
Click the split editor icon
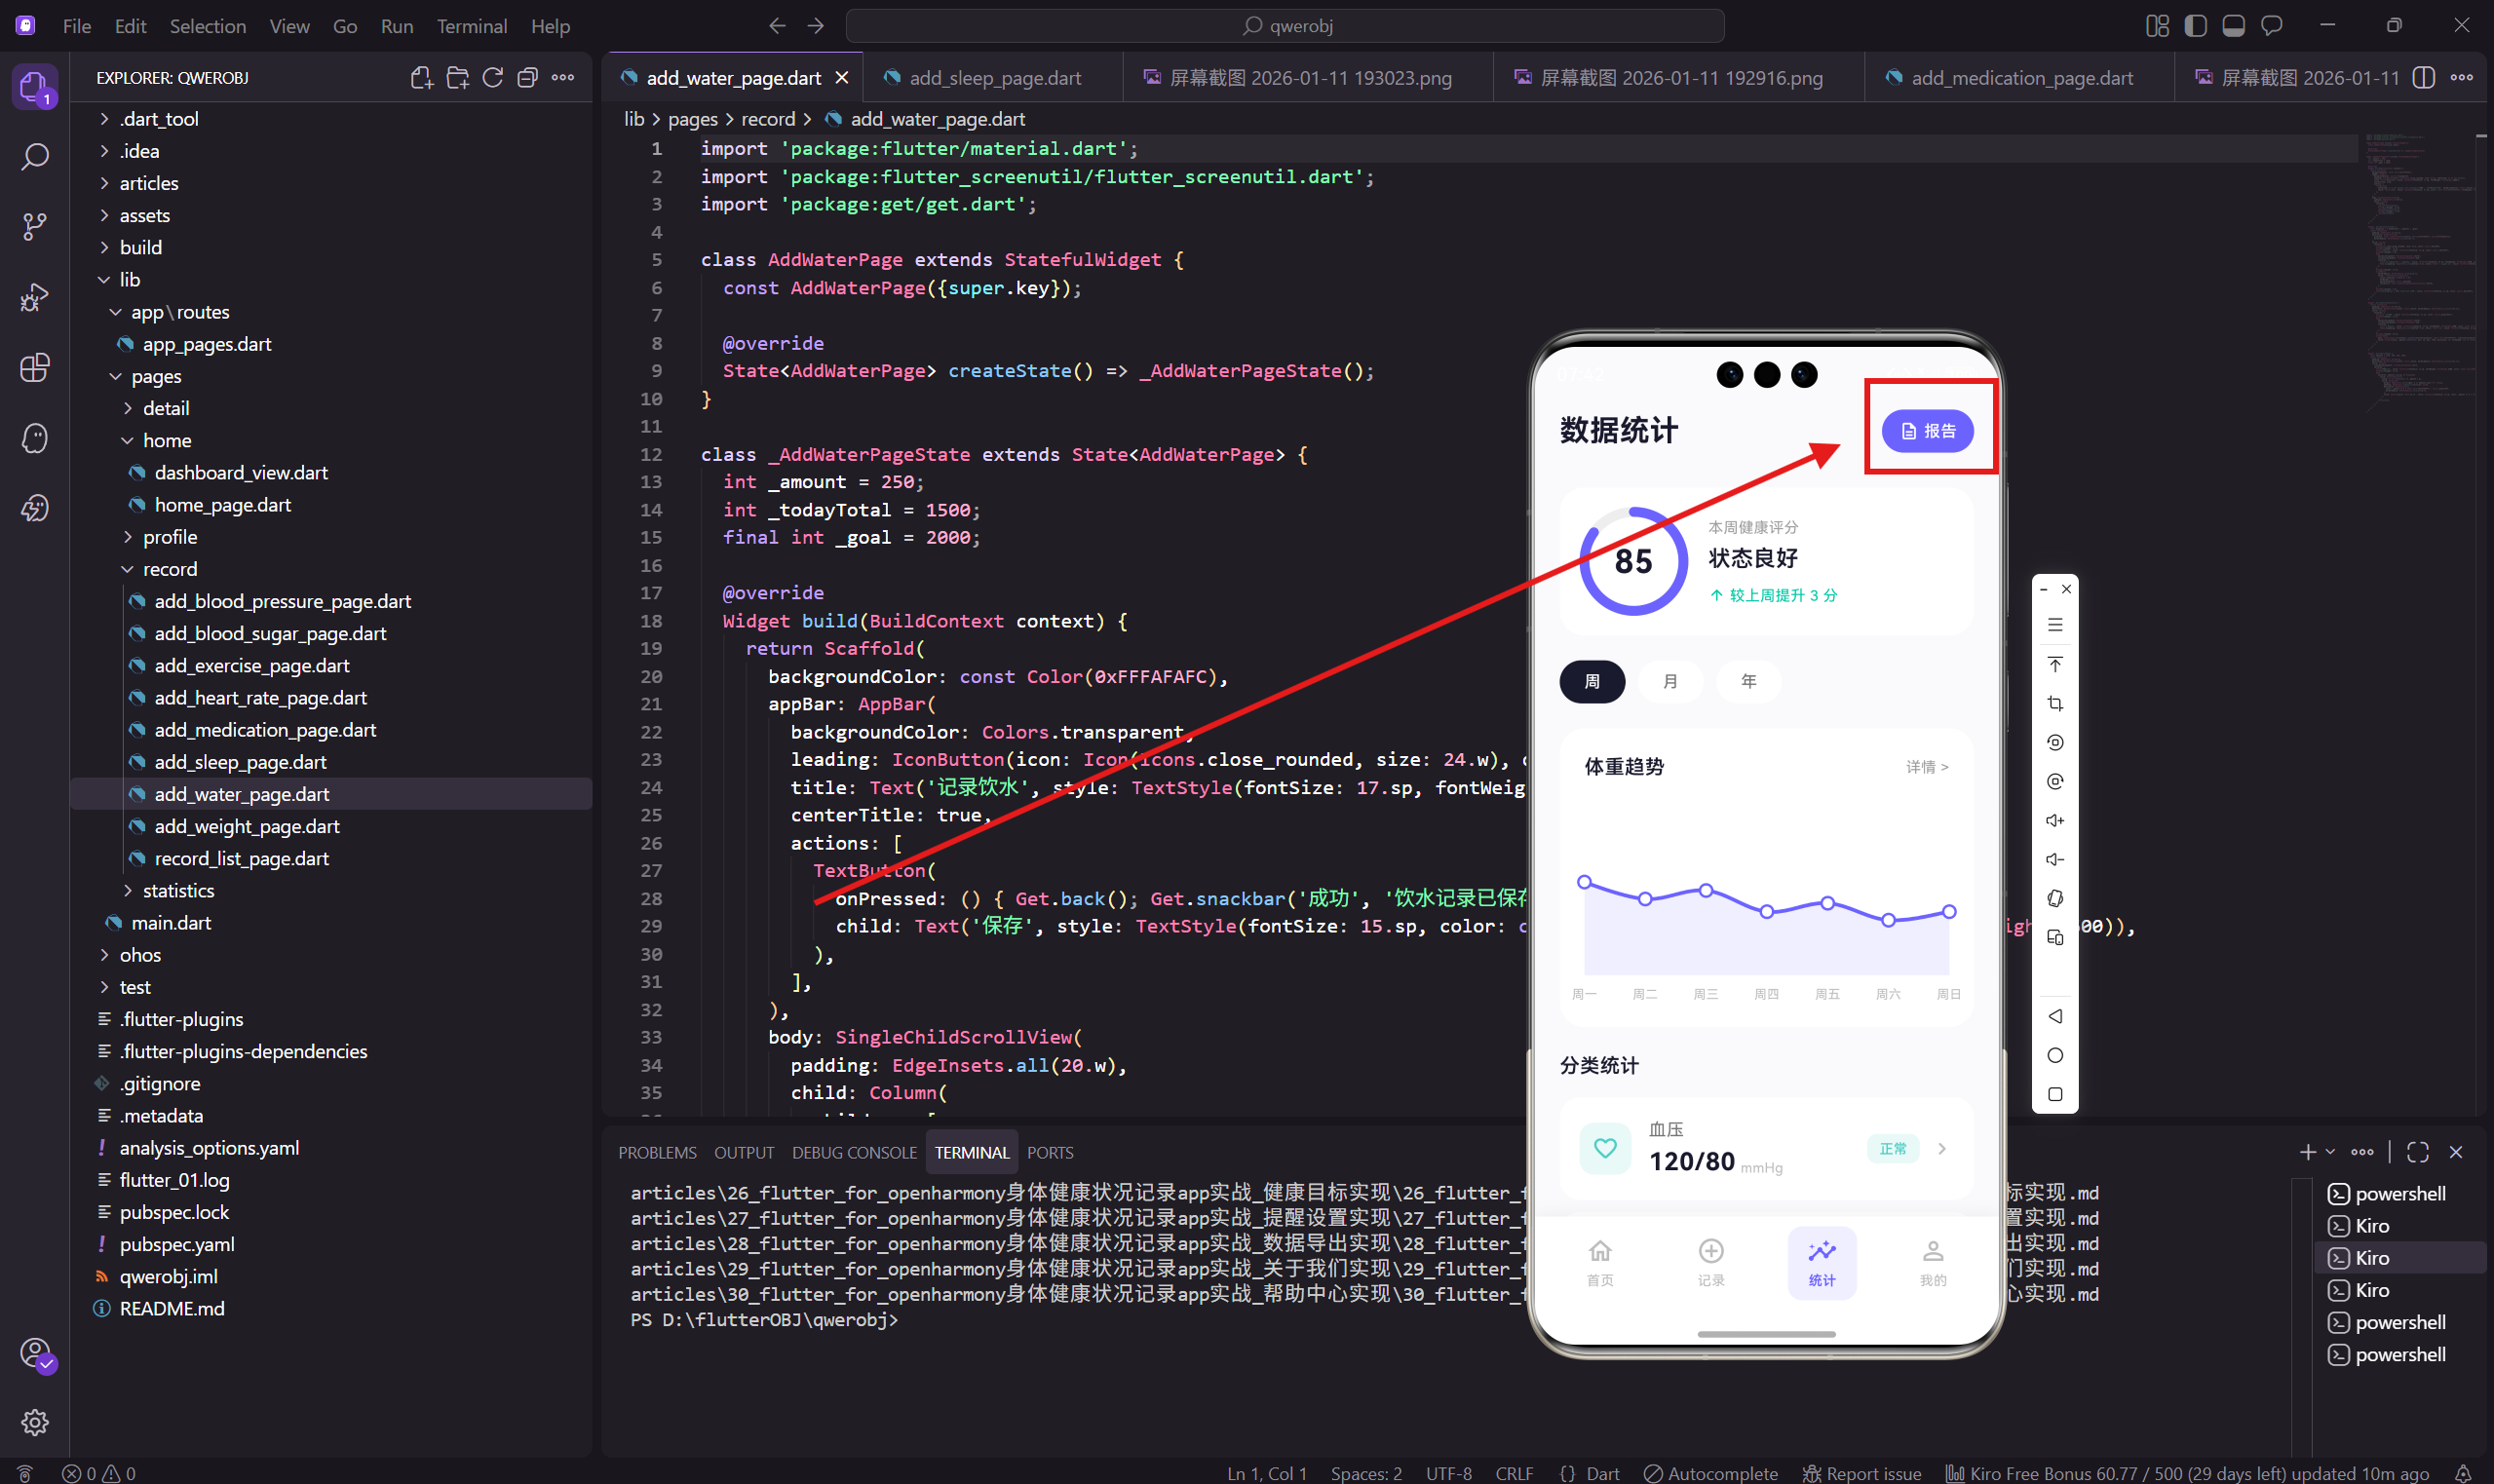2423,78
